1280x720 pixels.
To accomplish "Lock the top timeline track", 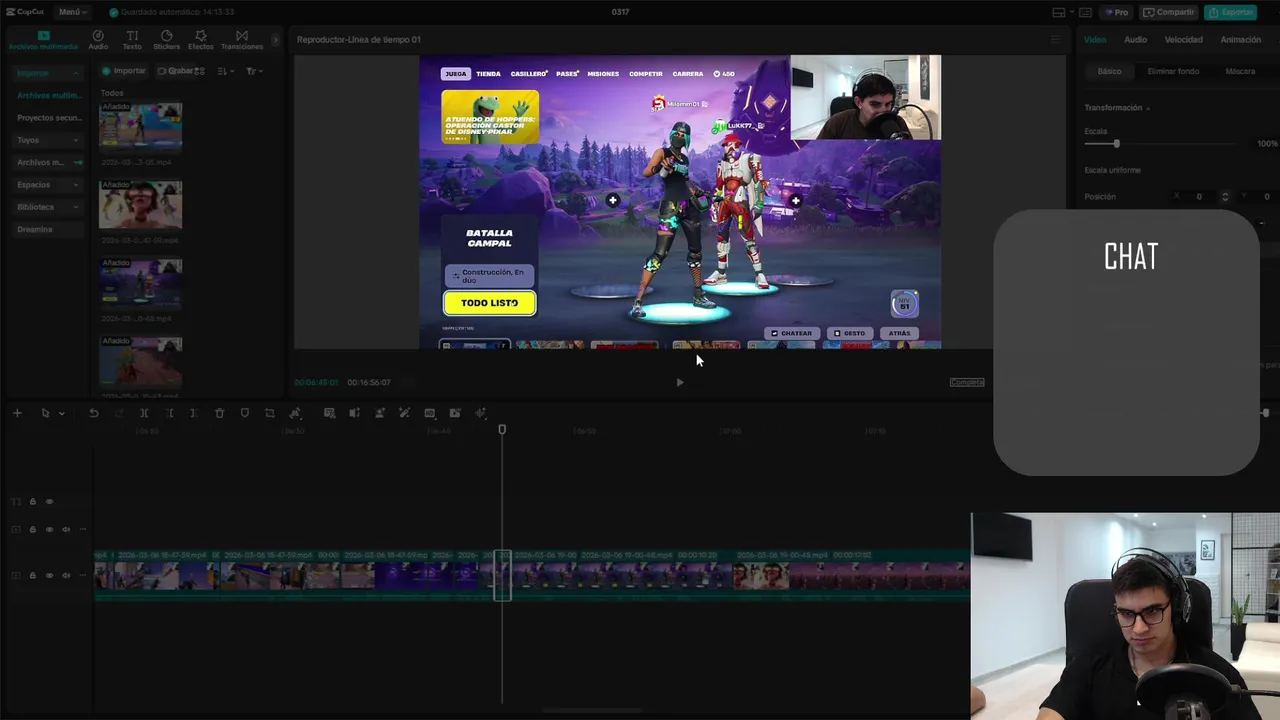I will 32,502.
